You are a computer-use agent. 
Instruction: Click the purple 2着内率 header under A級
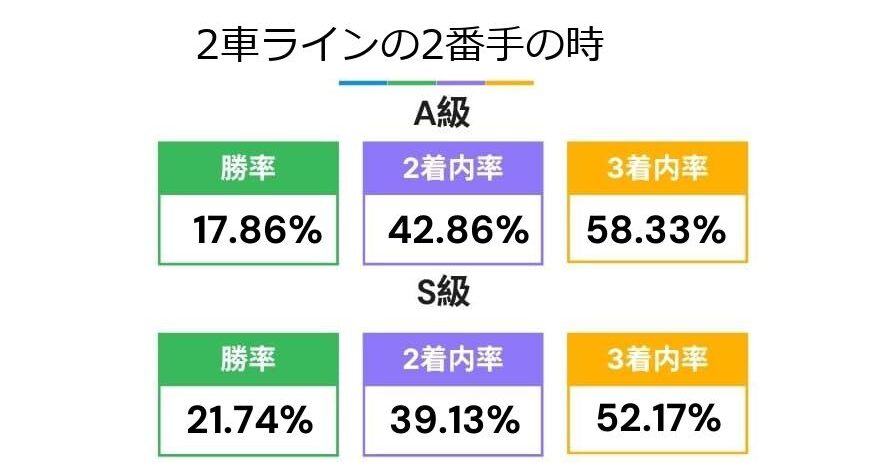[453, 168]
